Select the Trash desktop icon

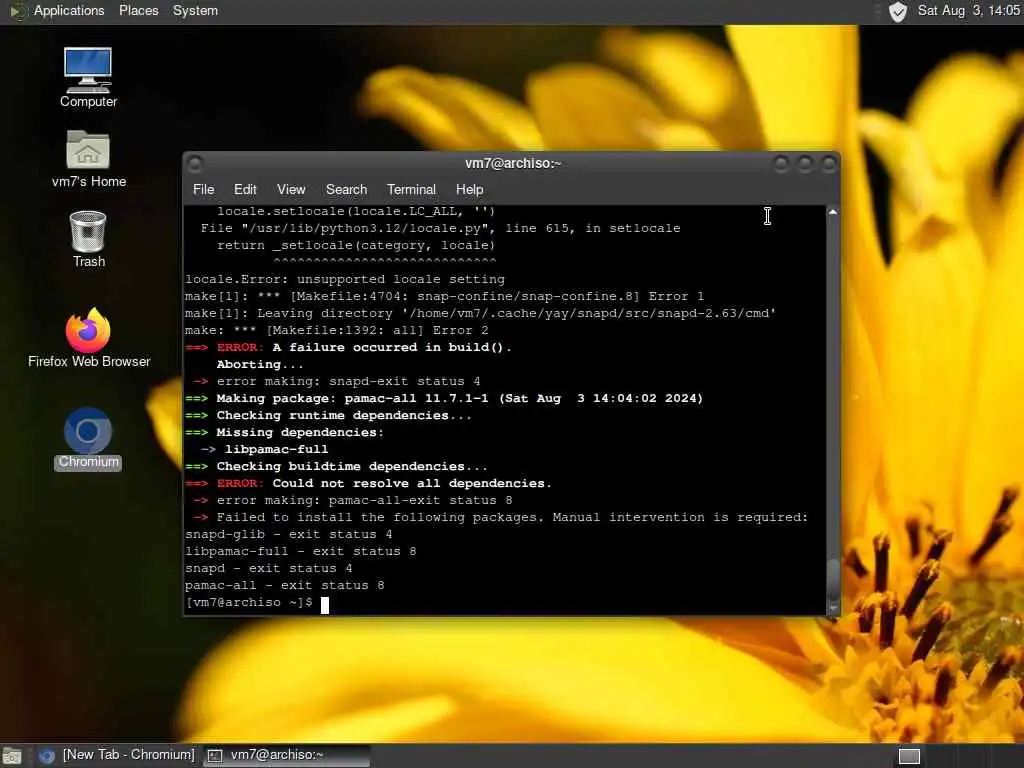coord(88,239)
